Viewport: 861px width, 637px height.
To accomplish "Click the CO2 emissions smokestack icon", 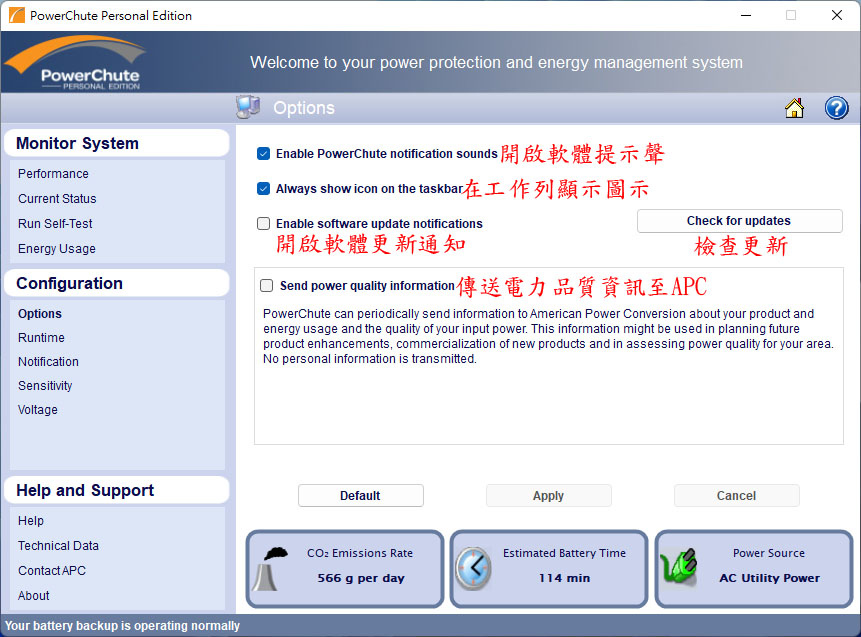I will pos(270,569).
